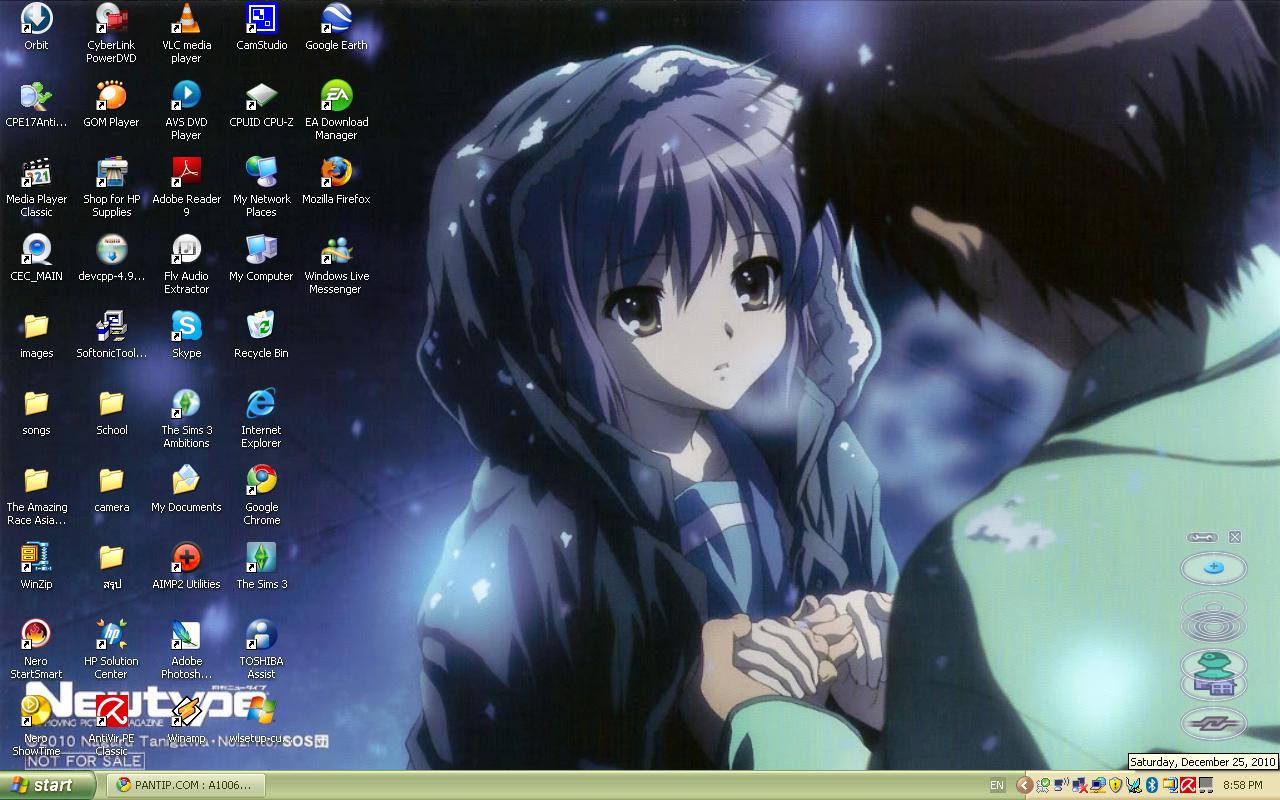
Task: Open VLC media player shortcut
Action: coord(186,33)
